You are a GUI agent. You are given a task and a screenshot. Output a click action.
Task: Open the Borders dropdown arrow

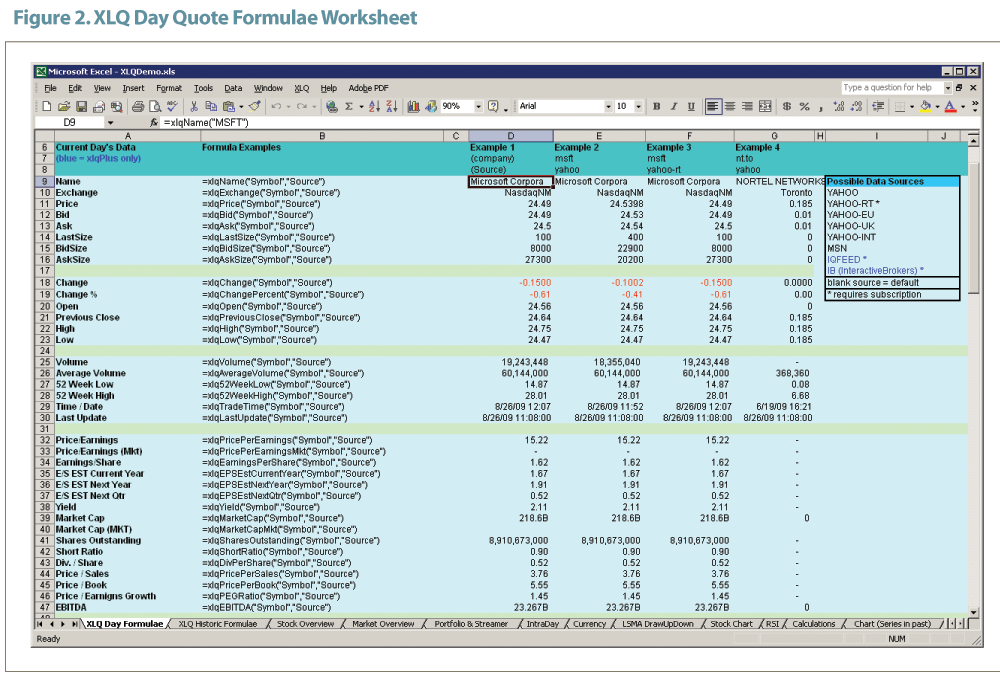pos(912,107)
